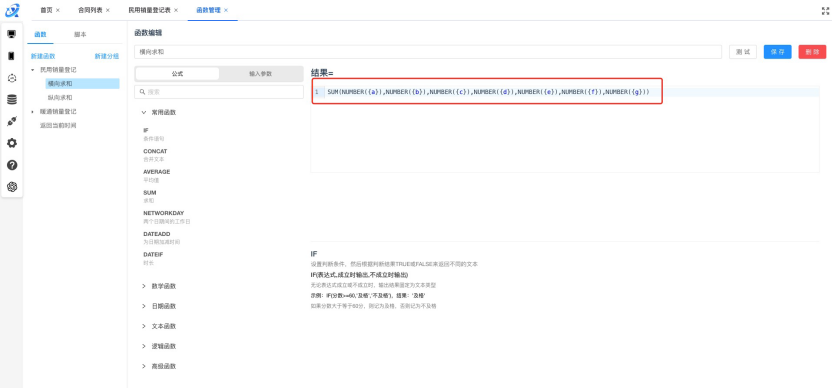The height and width of the screenshot is (388, 832).
Task: Open the help question-mark sidebar icon
Action: click(x=12, y=165)
